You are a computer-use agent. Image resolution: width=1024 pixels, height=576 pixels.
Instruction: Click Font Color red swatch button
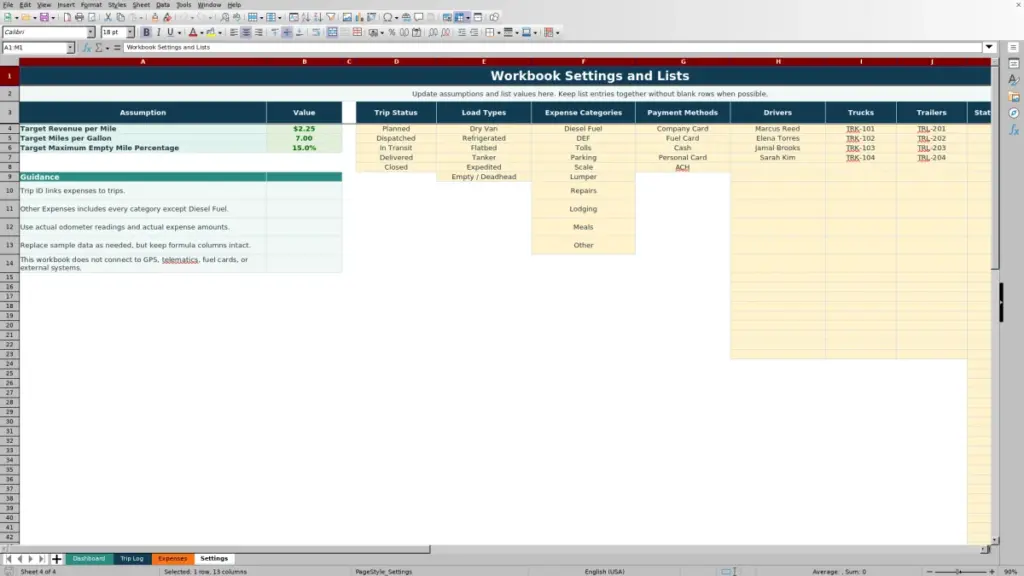point(193,32)
